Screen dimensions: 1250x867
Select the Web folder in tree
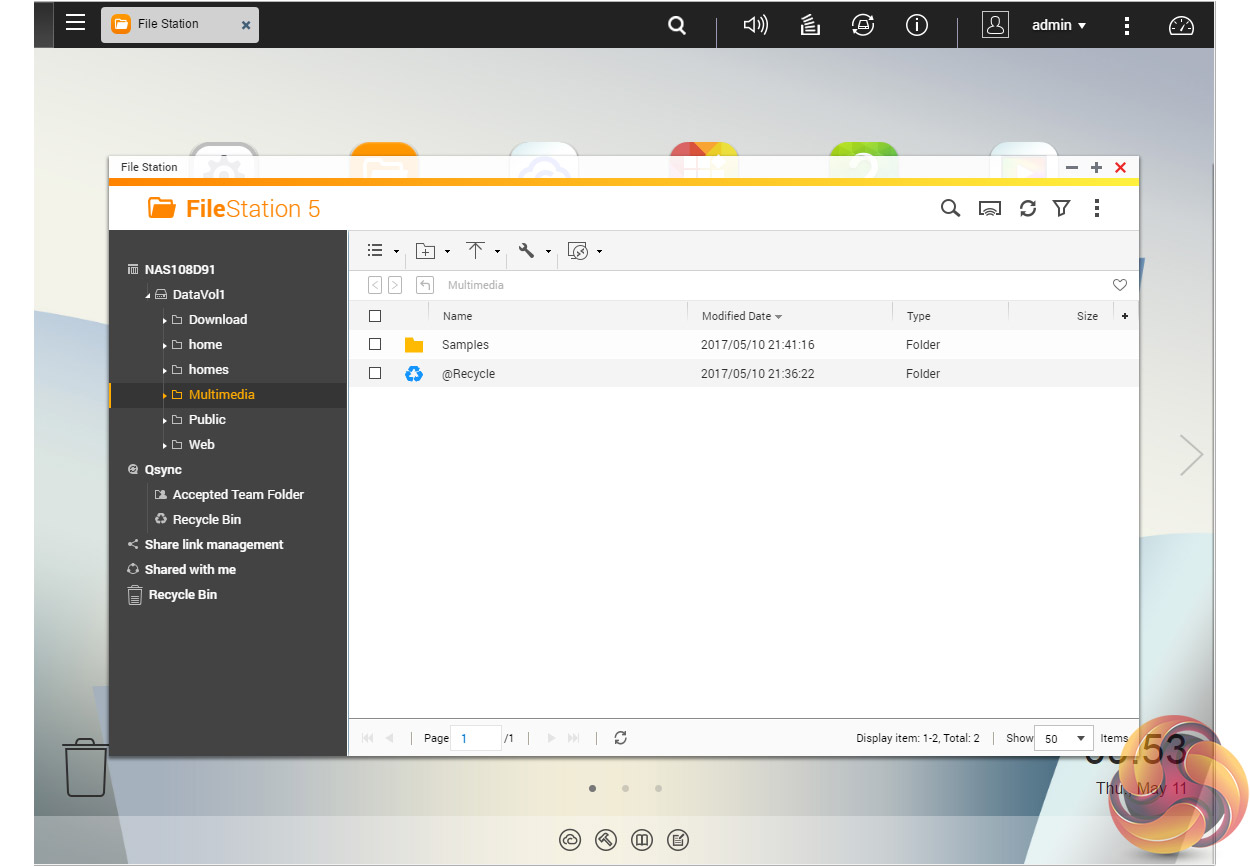point(201,445)
